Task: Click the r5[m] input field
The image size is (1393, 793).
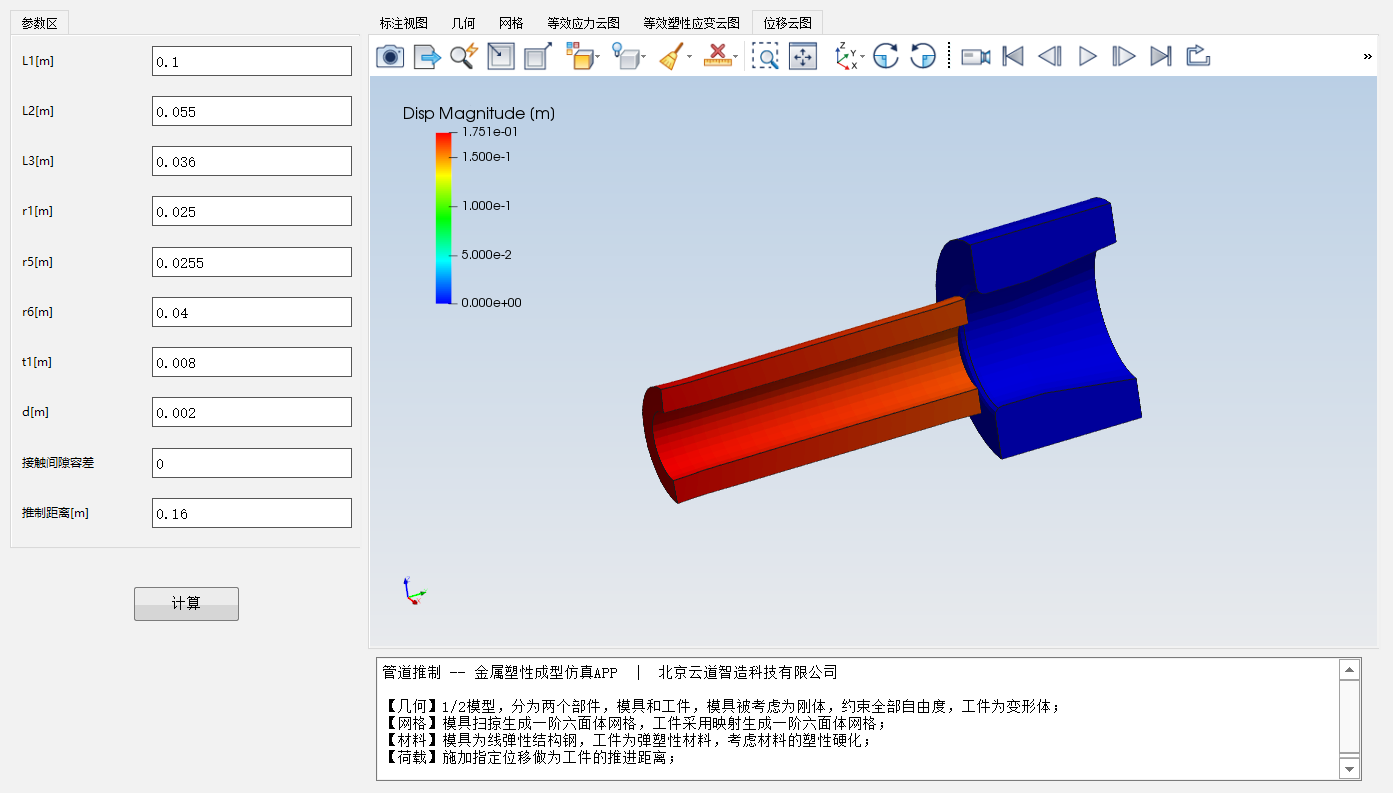Action: tap(252, 262)
